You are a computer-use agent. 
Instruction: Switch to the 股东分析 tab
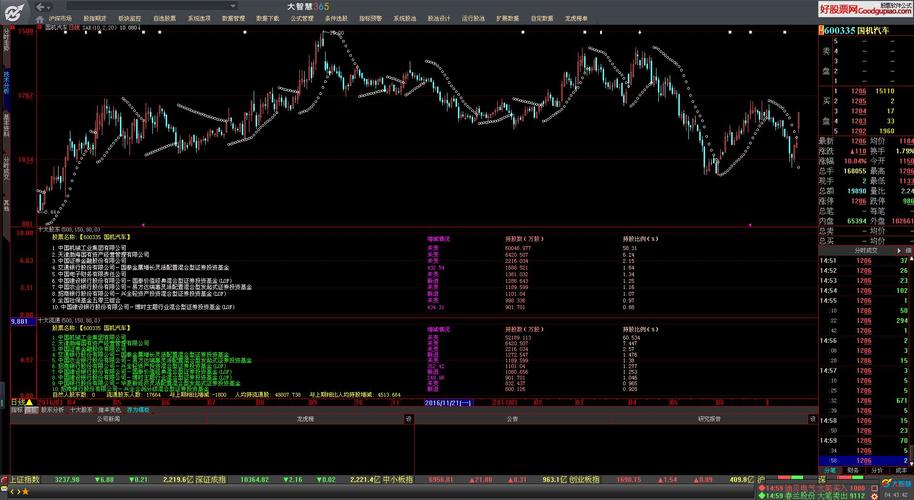pos(52,410)
